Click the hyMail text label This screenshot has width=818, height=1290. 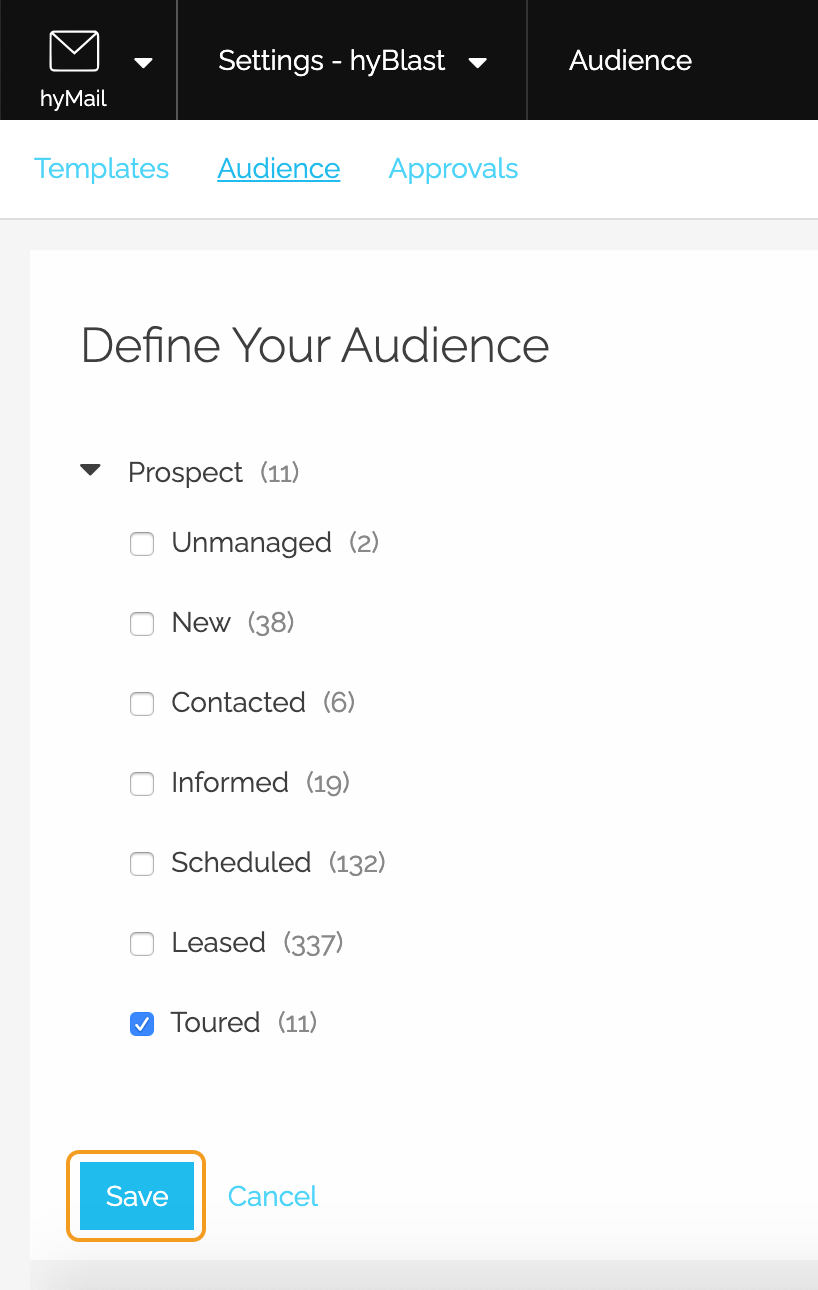pos(74,99)
